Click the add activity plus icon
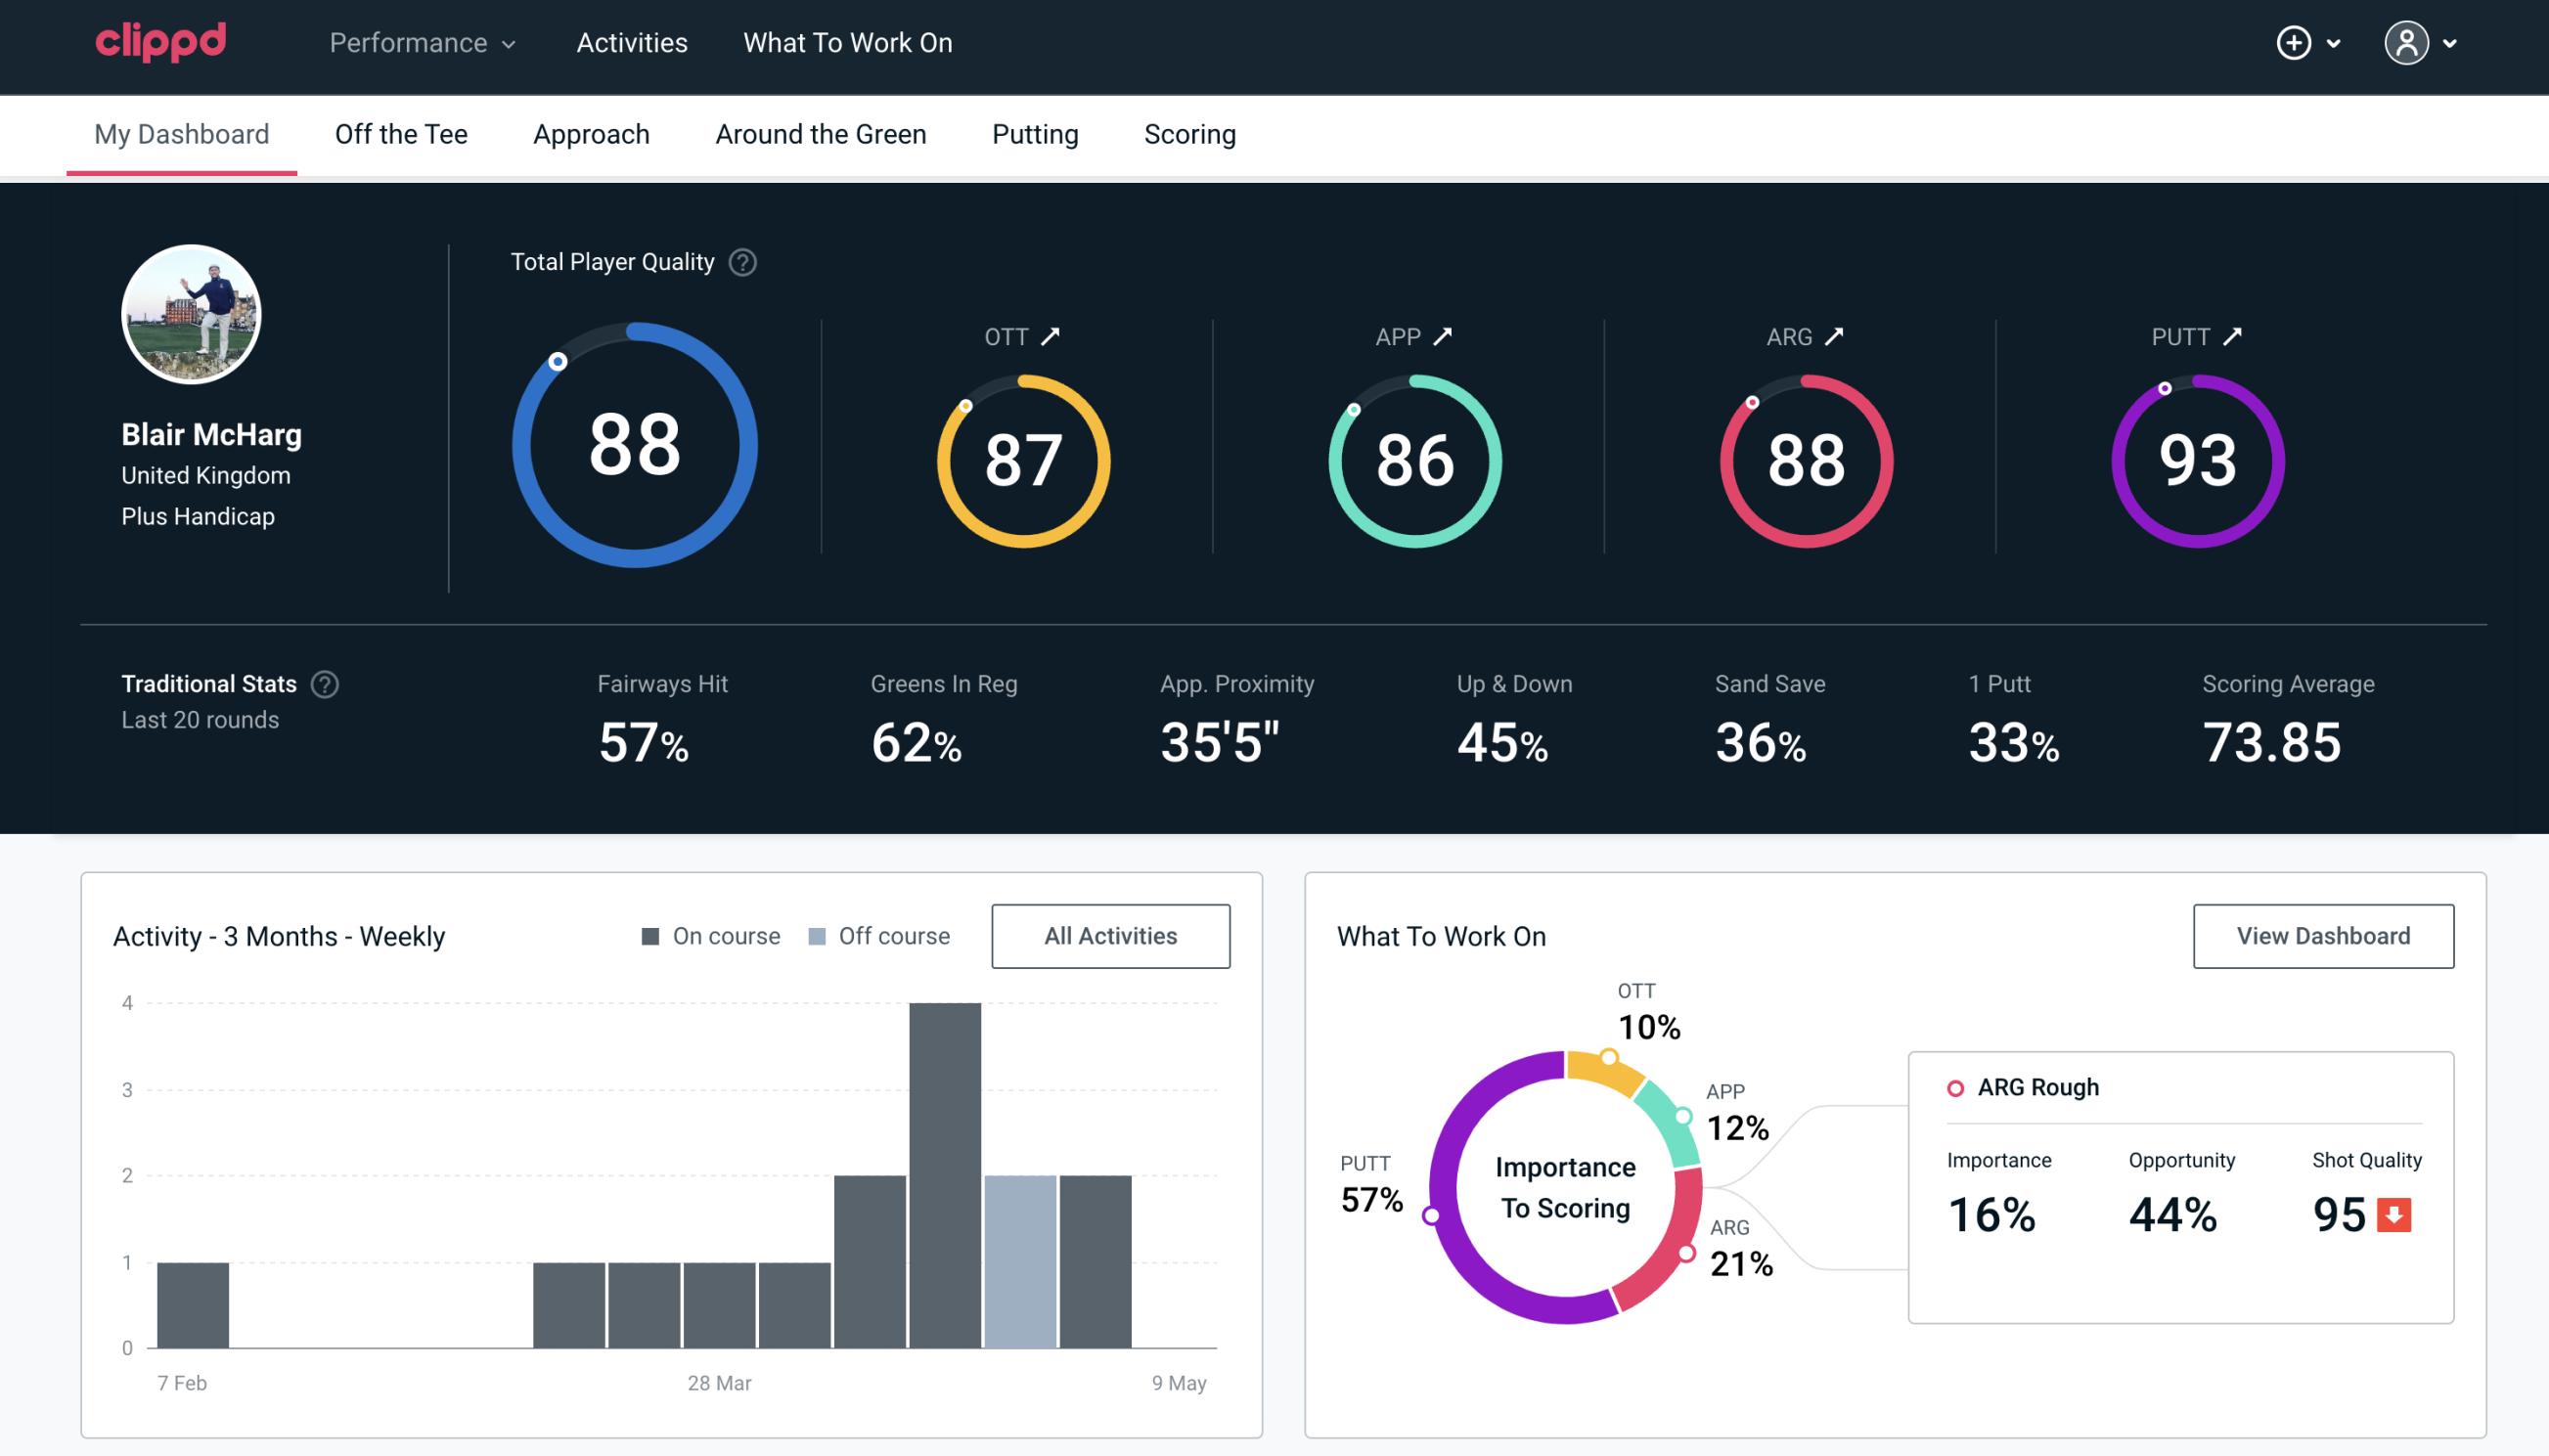 point(2297,42)
